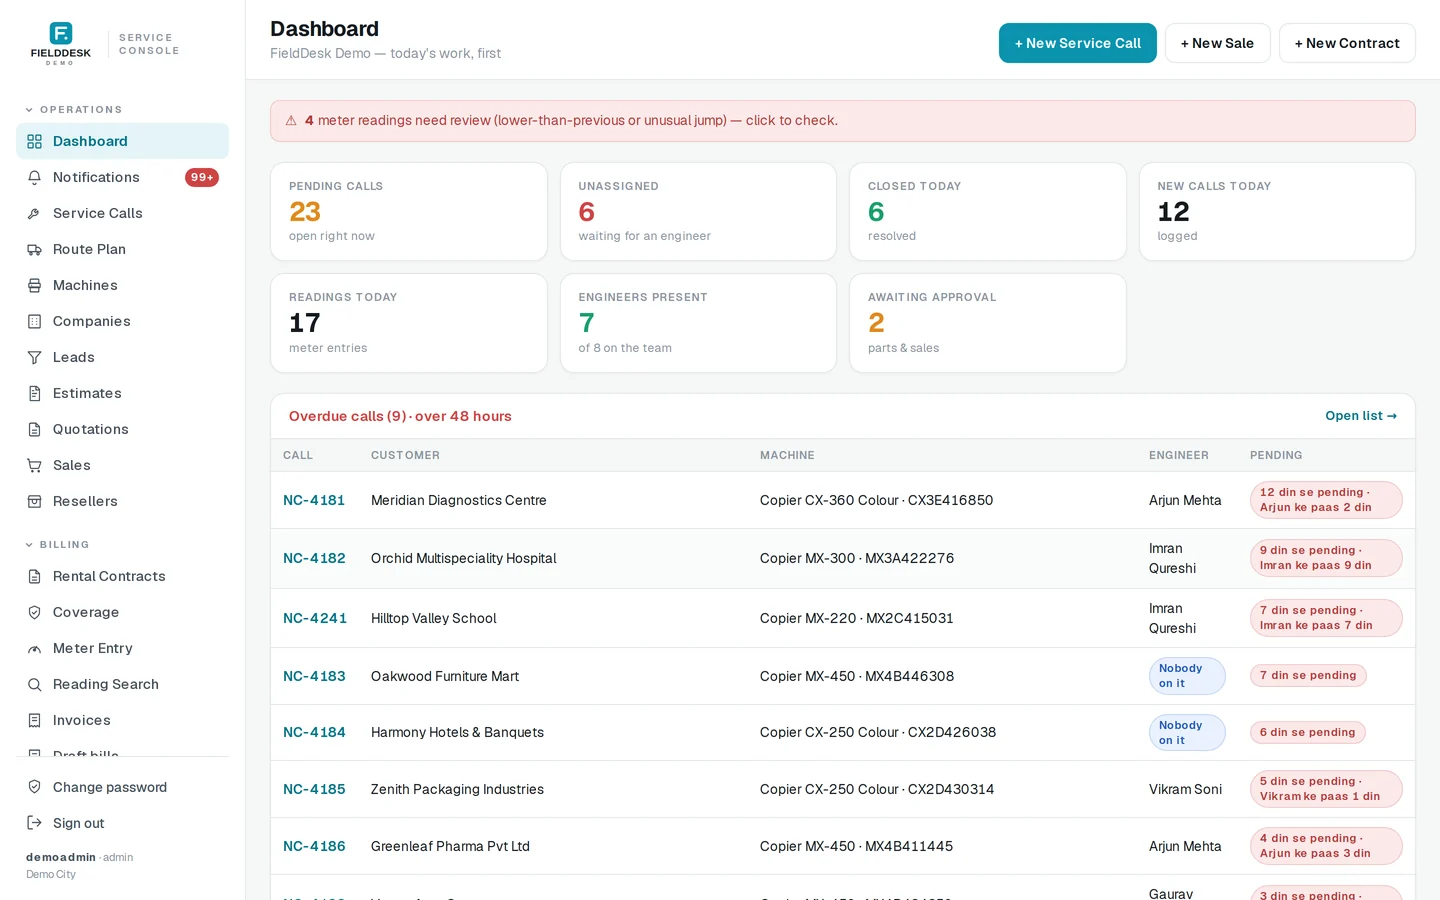Create a New Service Call

click(x=1077, y=43)
